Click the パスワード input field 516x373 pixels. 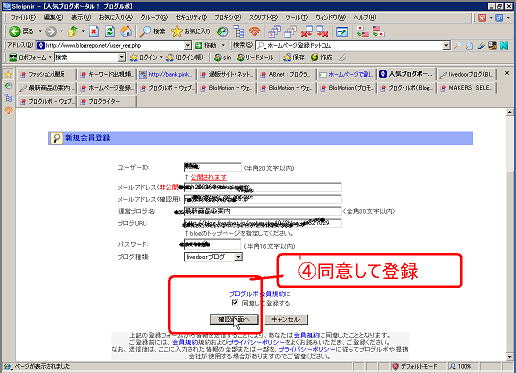click(212, 245)
